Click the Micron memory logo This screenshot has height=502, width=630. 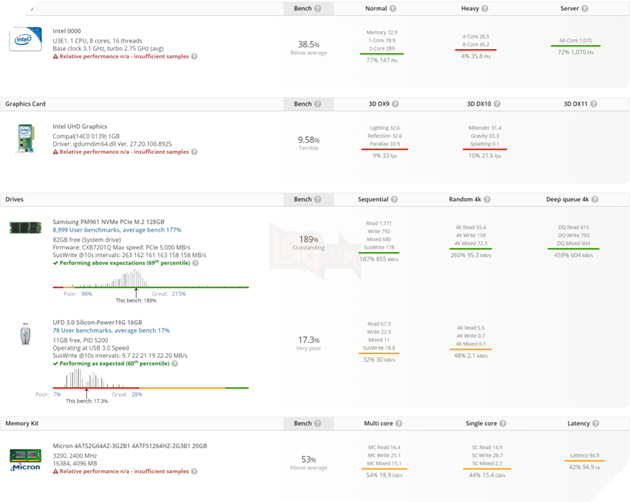25,457
